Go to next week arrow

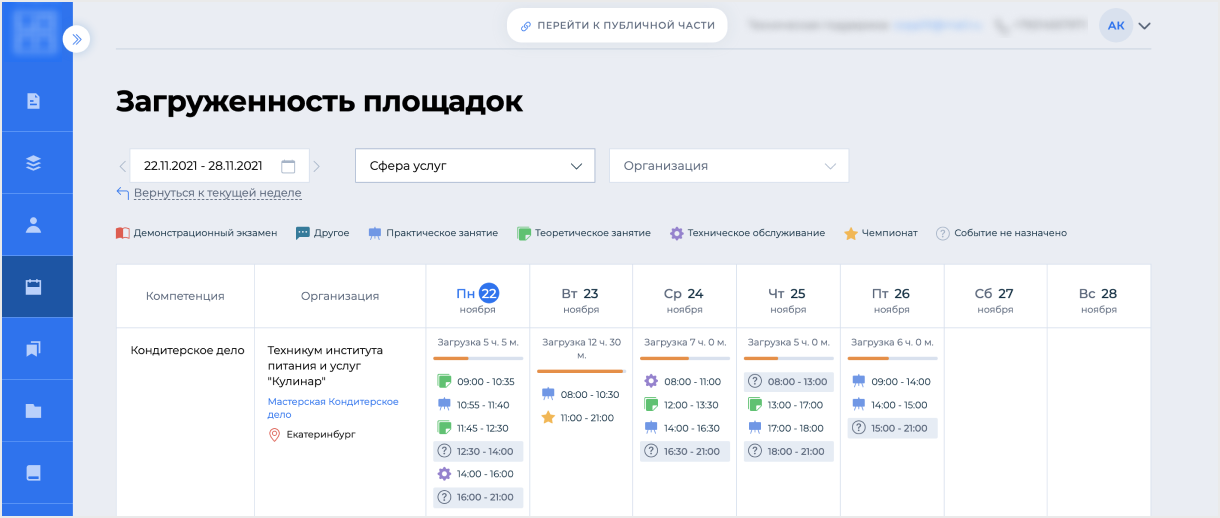(x=317, y=166)
